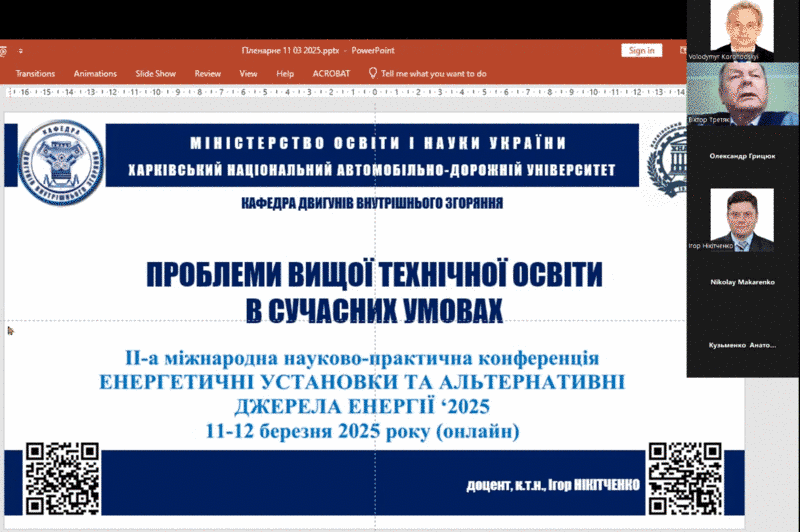Open the Help tab
800x532 pixels.
(x=285, y=73)
